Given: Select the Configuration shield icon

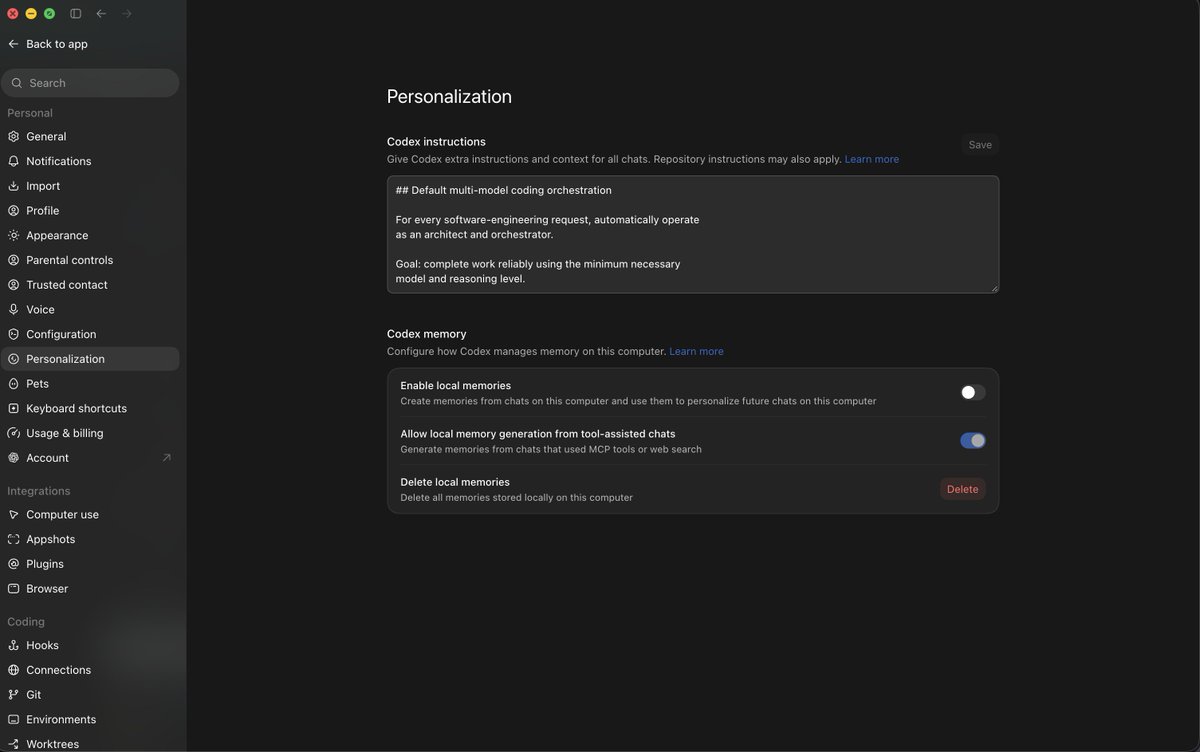Looking at the screenshot, I should (x=14, y=334).
